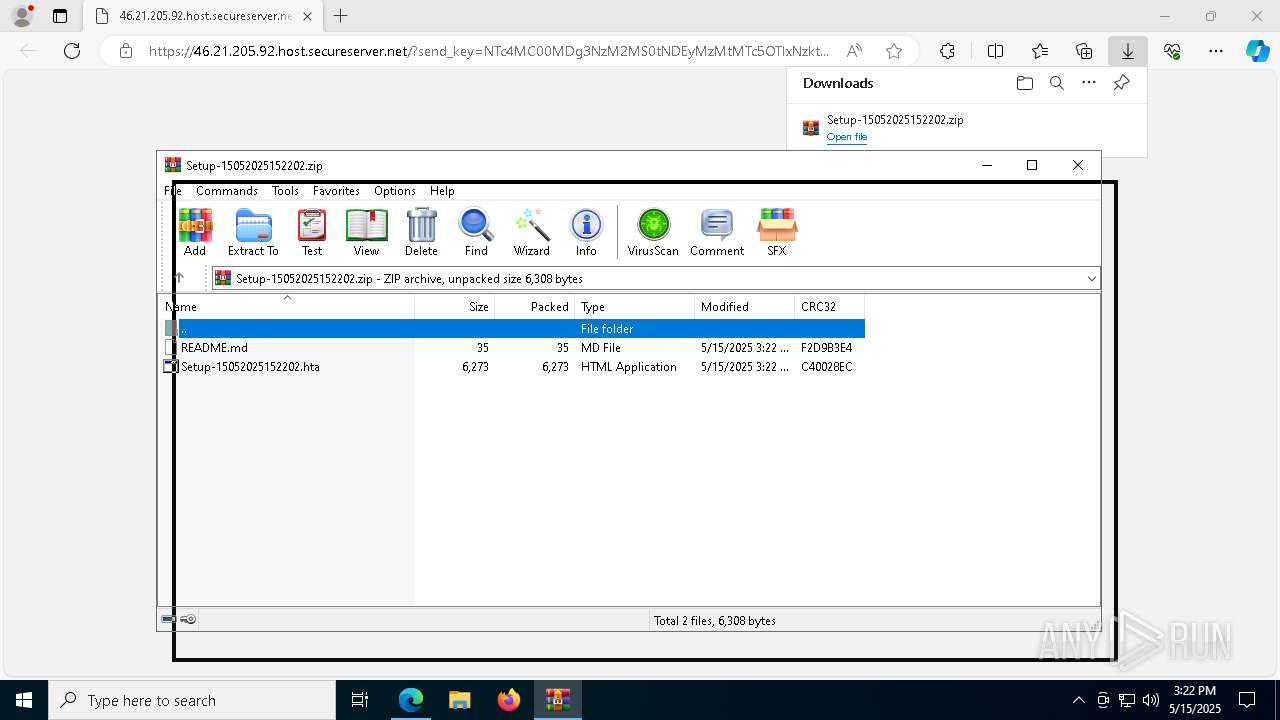Image resolution: width=1280 pixels, height=720 pixels.
Task: Open the Help menu
Action: click(442, 191)
